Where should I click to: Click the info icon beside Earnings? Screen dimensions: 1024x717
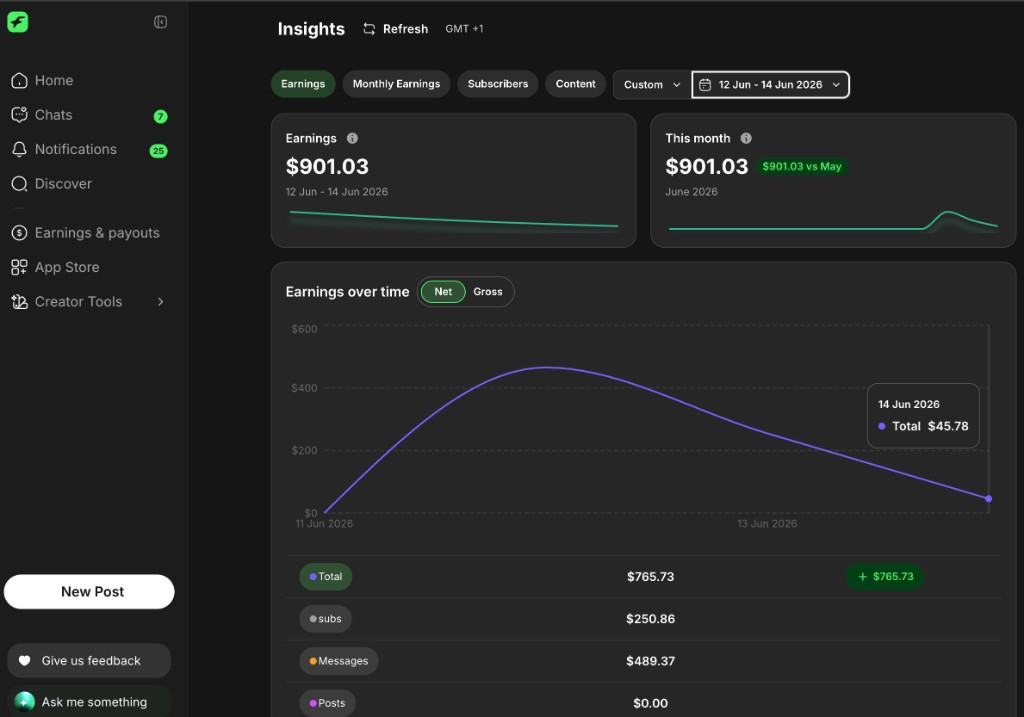352,138
